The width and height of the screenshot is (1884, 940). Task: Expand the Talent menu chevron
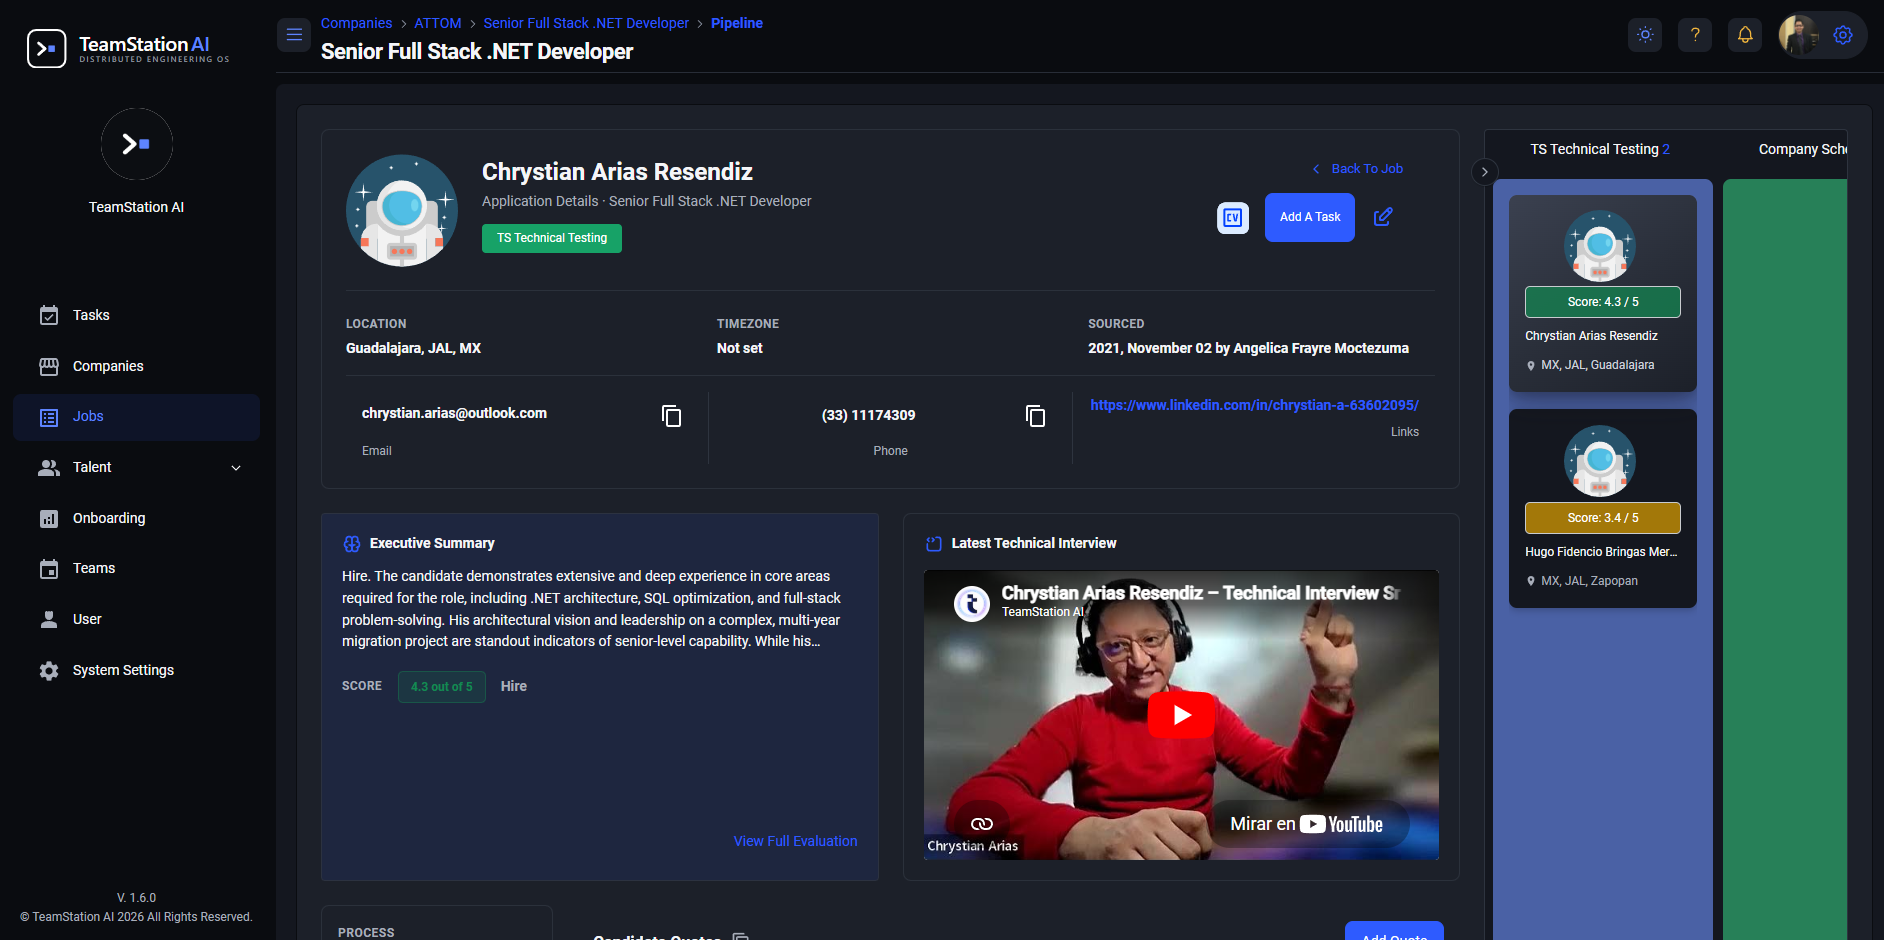pos(236,468)
